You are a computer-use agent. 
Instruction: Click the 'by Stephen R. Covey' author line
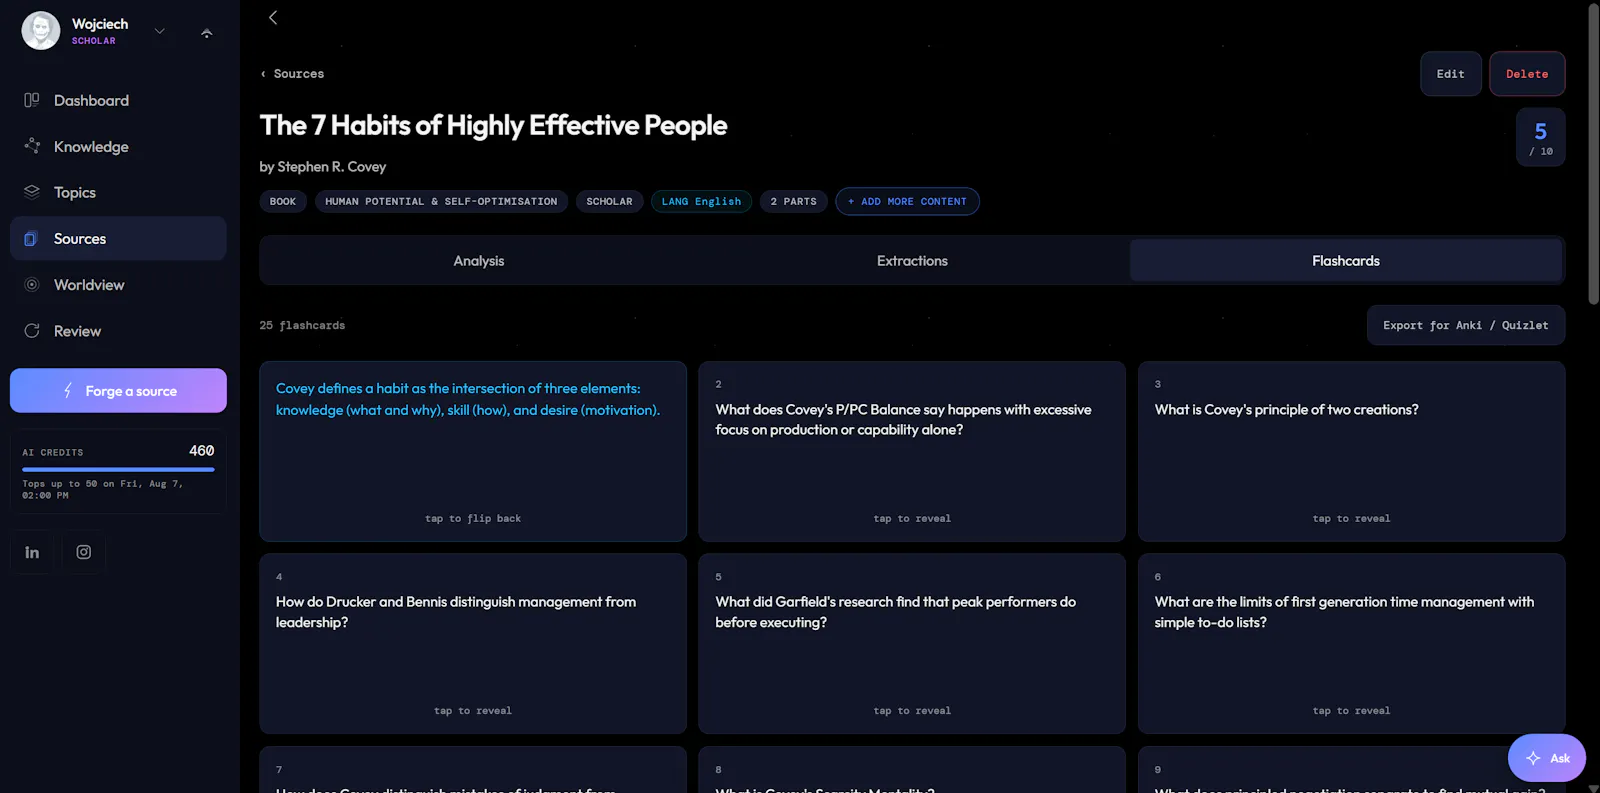322,167
